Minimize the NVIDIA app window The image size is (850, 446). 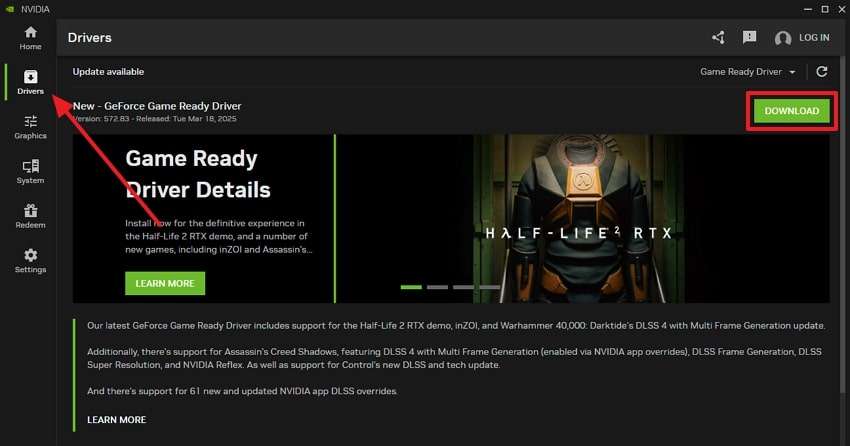(x=808, y=9)
